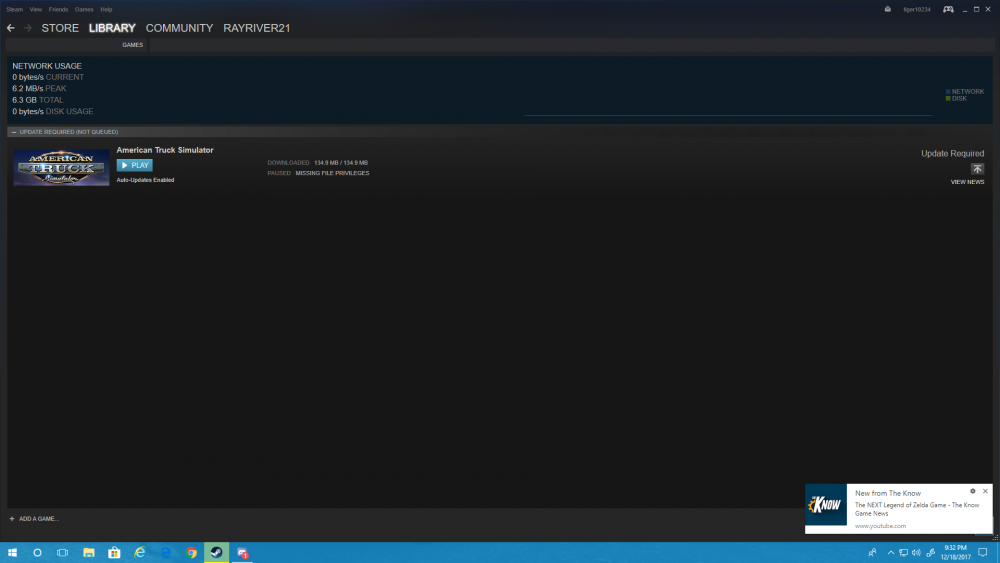Open View News link
1000x563 pixels.
click(x=967, y=182)
